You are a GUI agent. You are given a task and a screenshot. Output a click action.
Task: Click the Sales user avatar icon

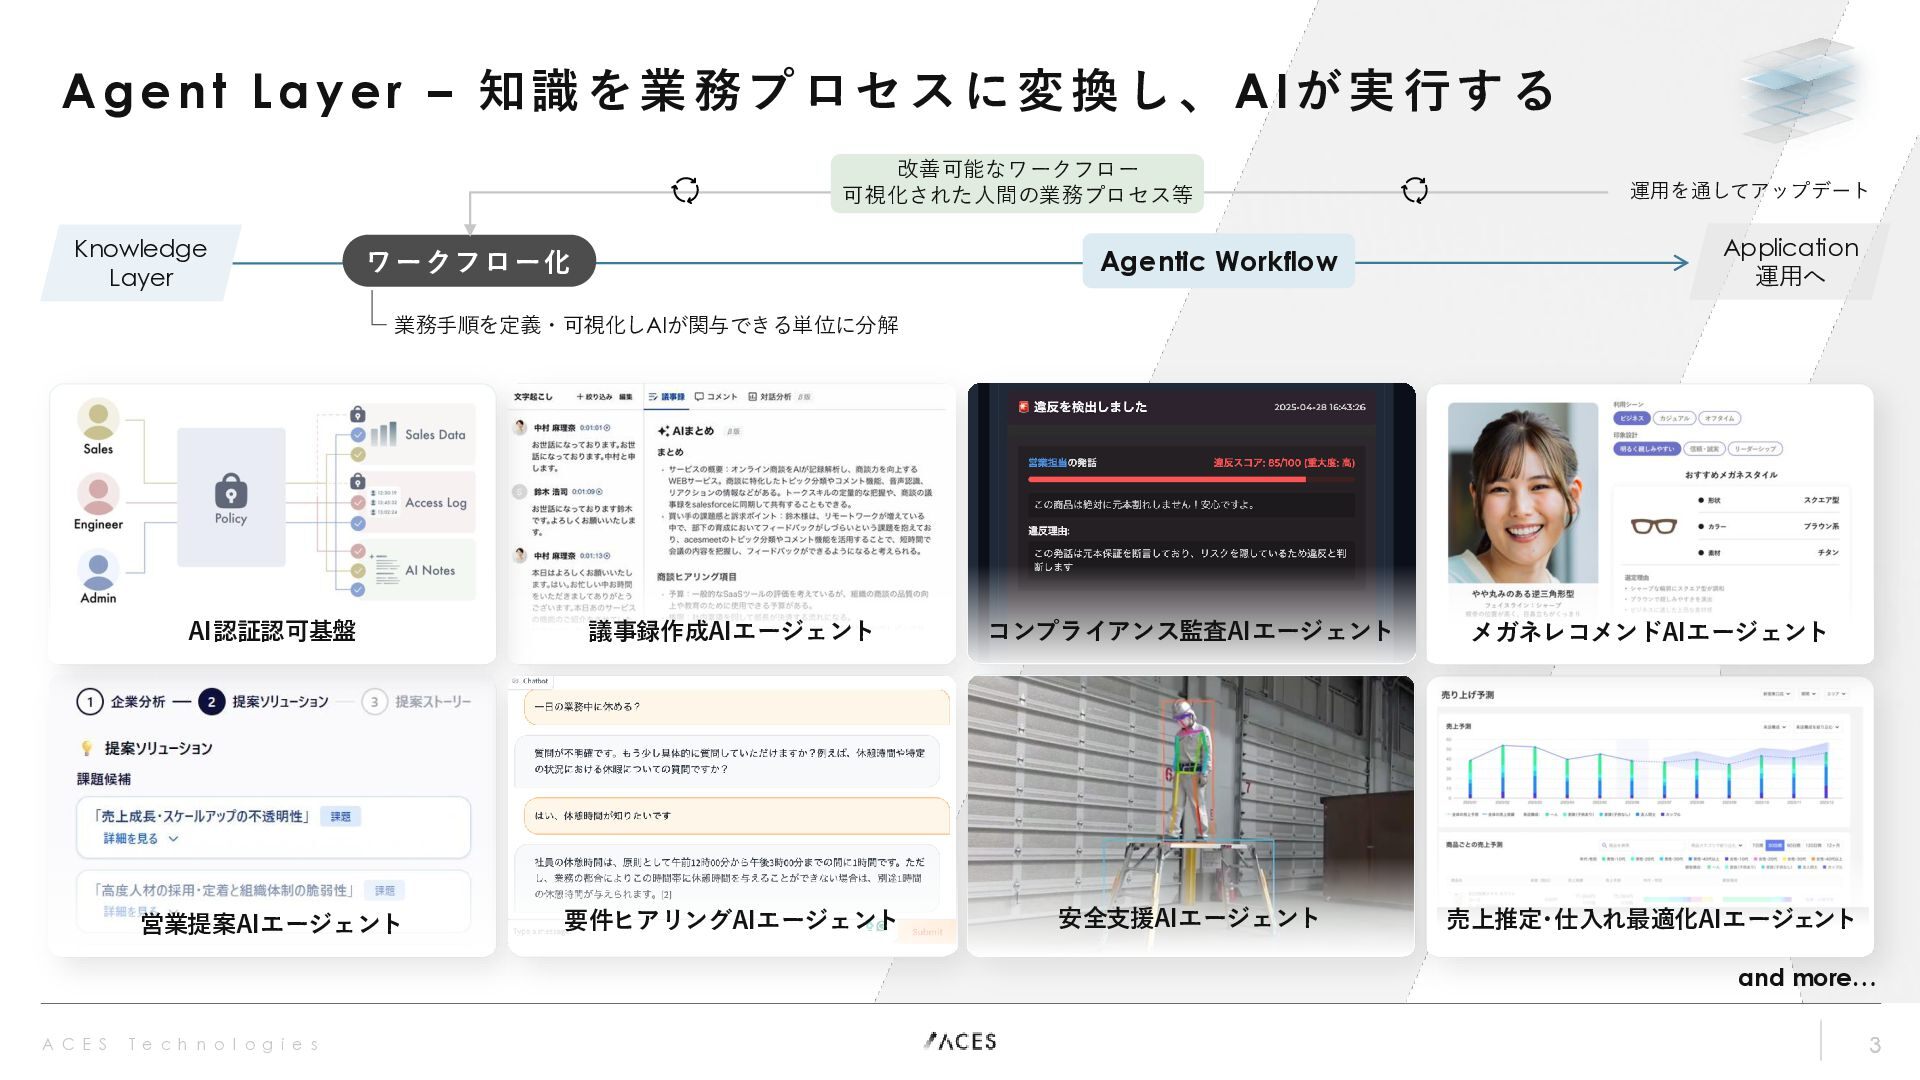[98, 418]
